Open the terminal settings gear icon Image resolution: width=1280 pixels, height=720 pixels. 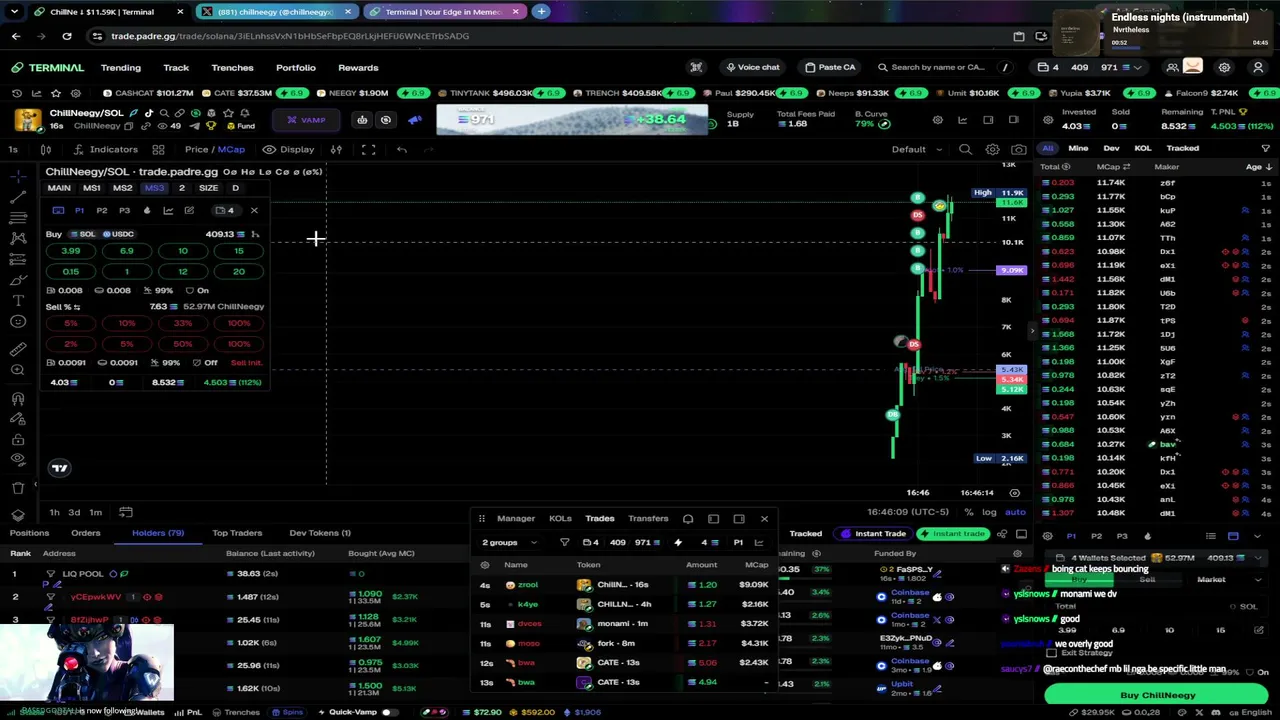[1224, 67]
